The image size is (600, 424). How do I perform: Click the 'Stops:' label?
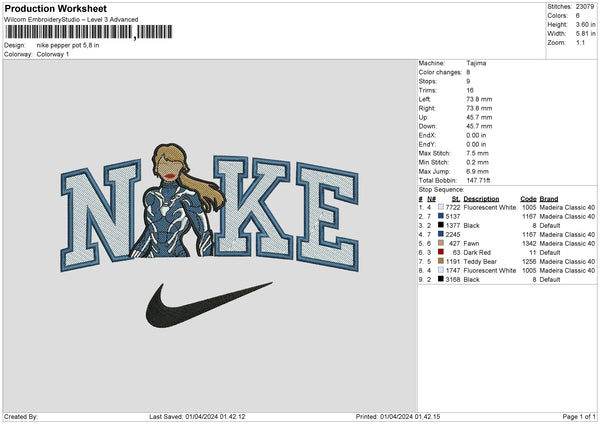(427, 81)
